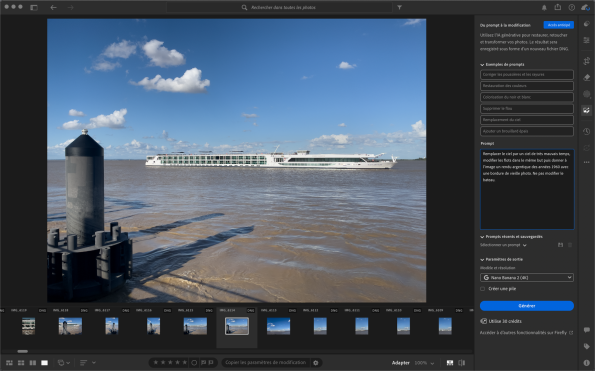Choose Supprimer le flou example prompt
595x371 pixels.
pyautogui.click(x=527, y=108)
